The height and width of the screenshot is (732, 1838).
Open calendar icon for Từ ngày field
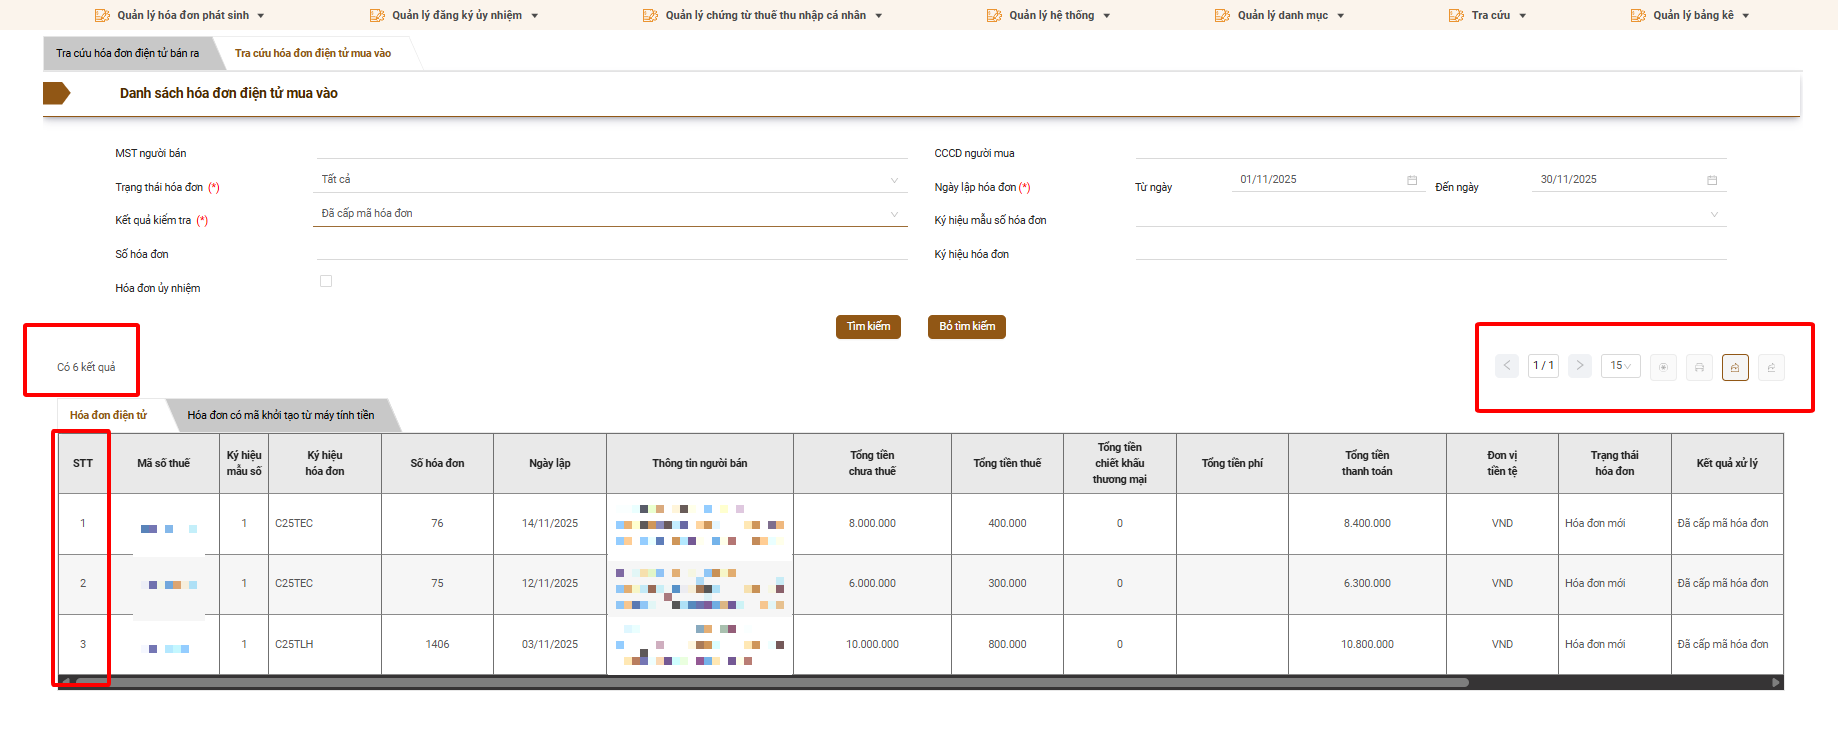[1412, 180]
